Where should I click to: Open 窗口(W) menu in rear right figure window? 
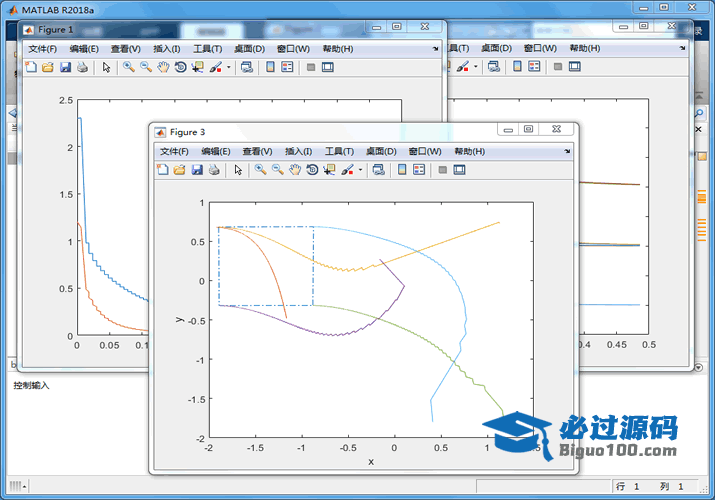pyautogui.click(x=540, y=48)
